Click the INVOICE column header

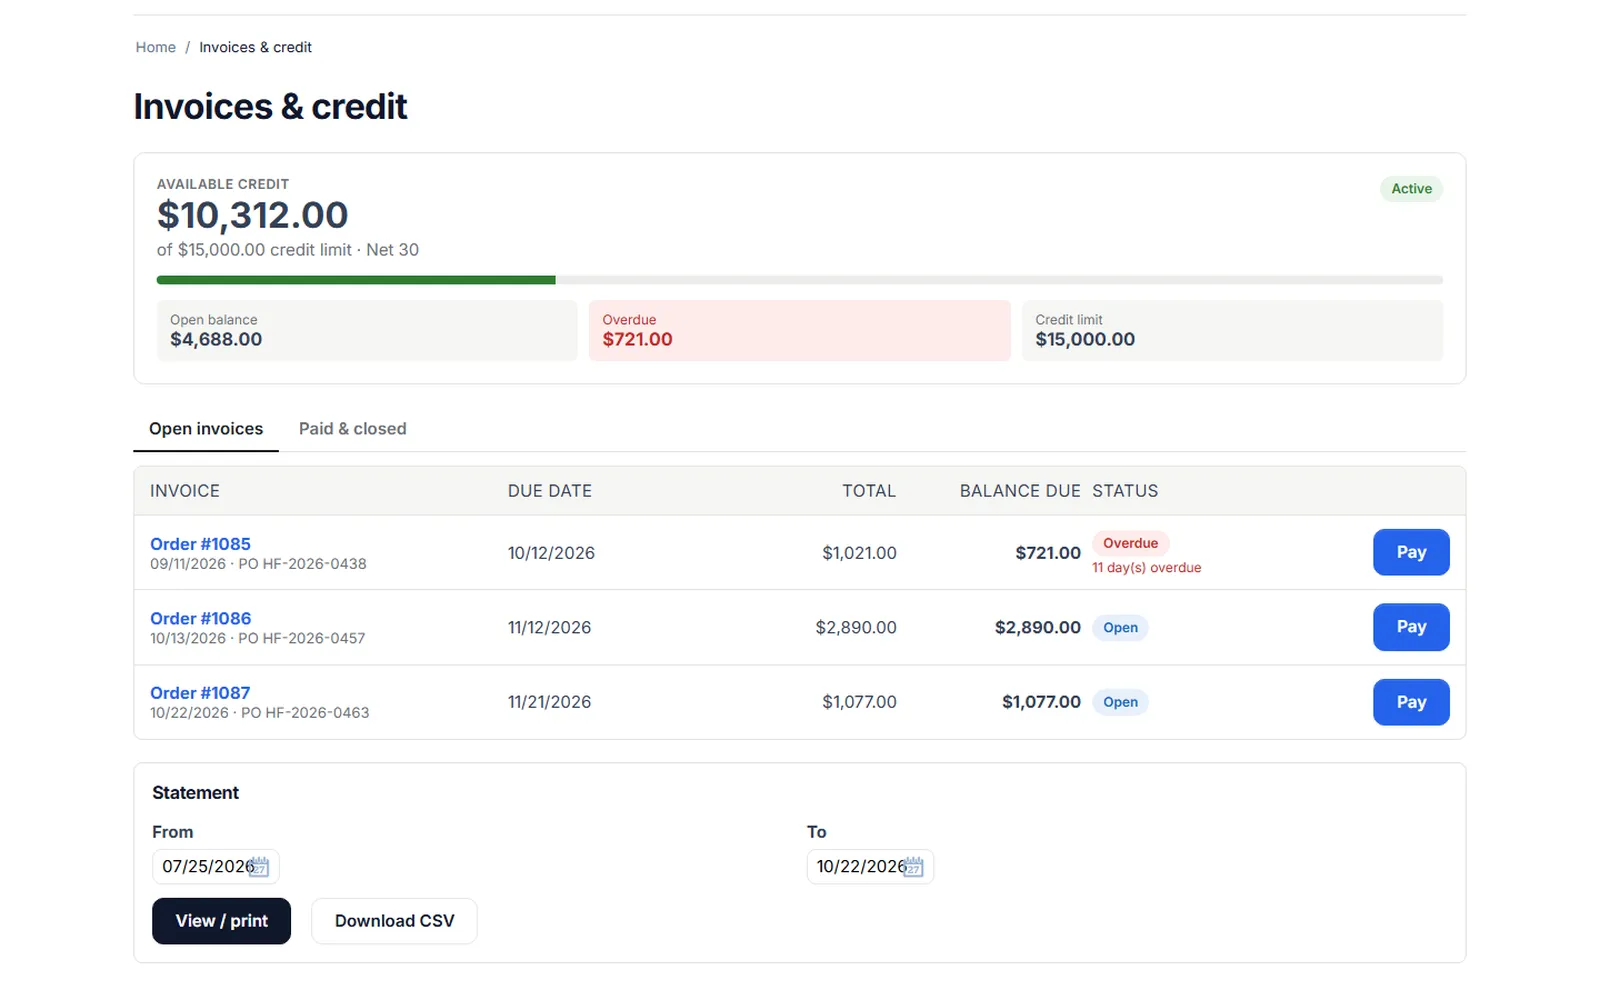click(185, 491)
